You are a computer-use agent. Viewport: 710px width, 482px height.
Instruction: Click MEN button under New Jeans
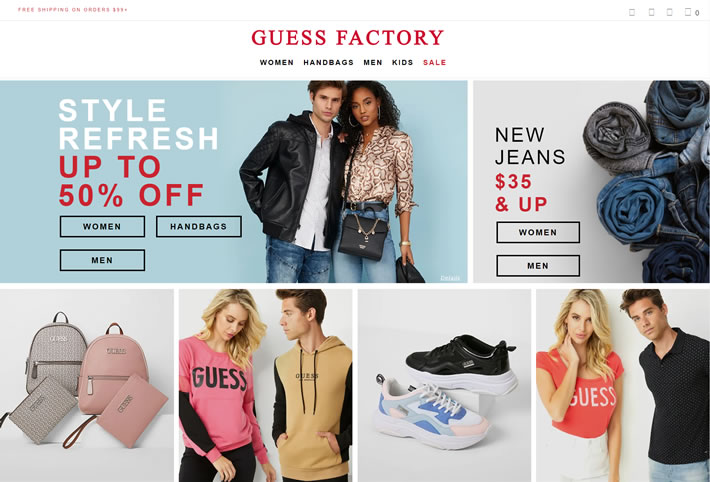coord(538,266)
